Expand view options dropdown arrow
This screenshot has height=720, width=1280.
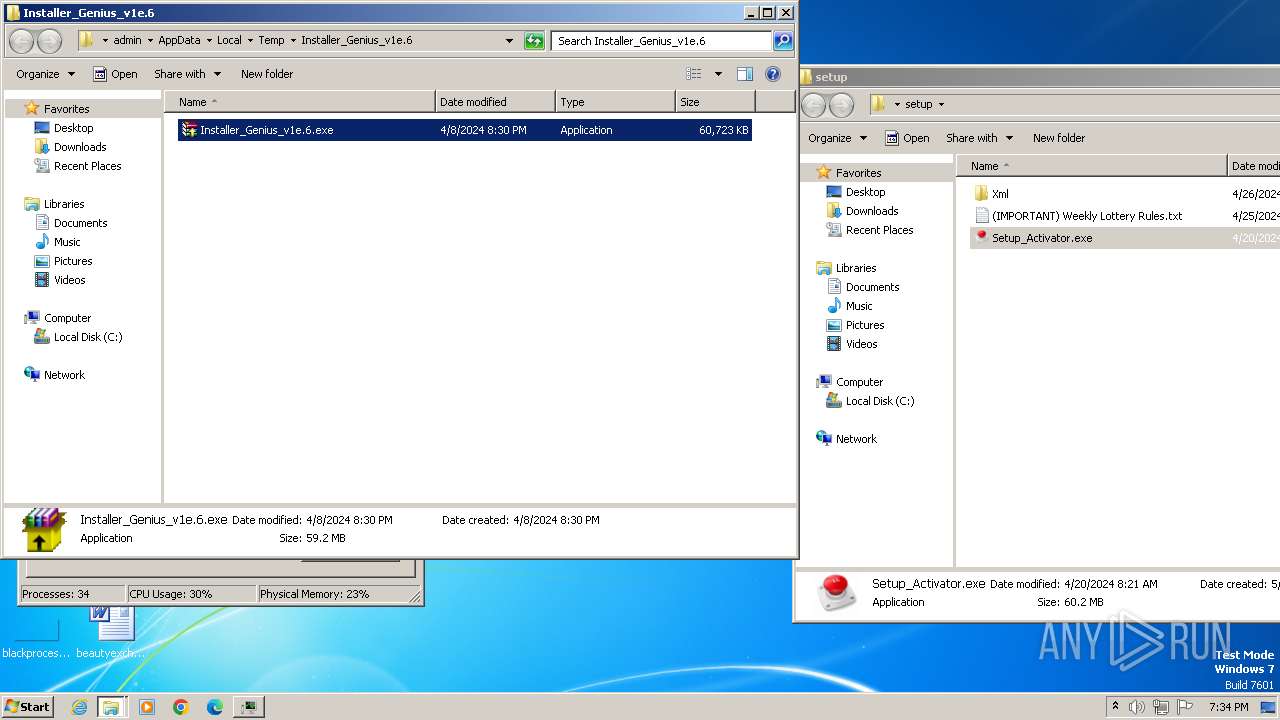pos(718,74)
